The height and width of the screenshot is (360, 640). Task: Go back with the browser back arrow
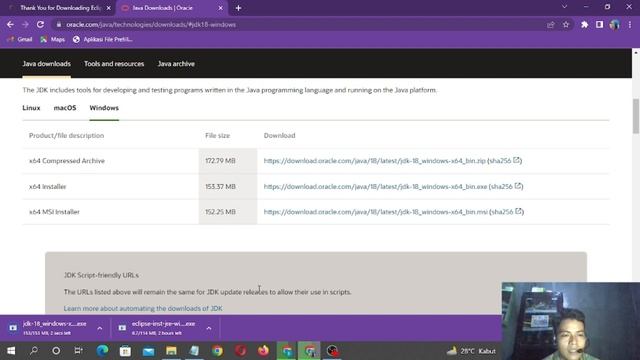point(10,24)
